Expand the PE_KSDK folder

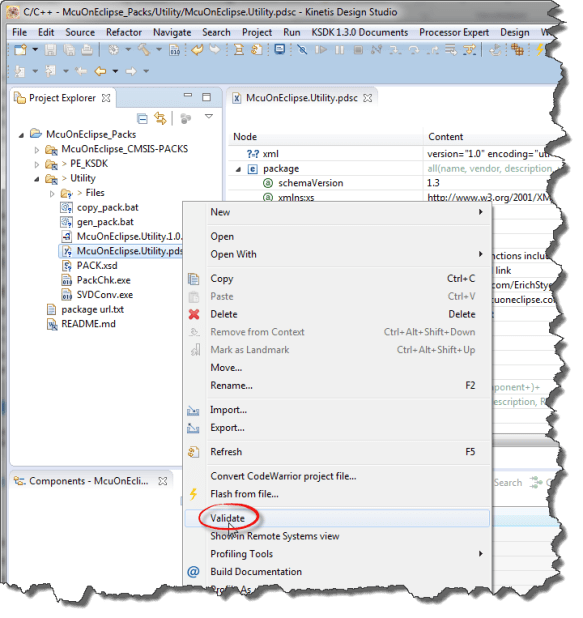(x=37, y=164)
